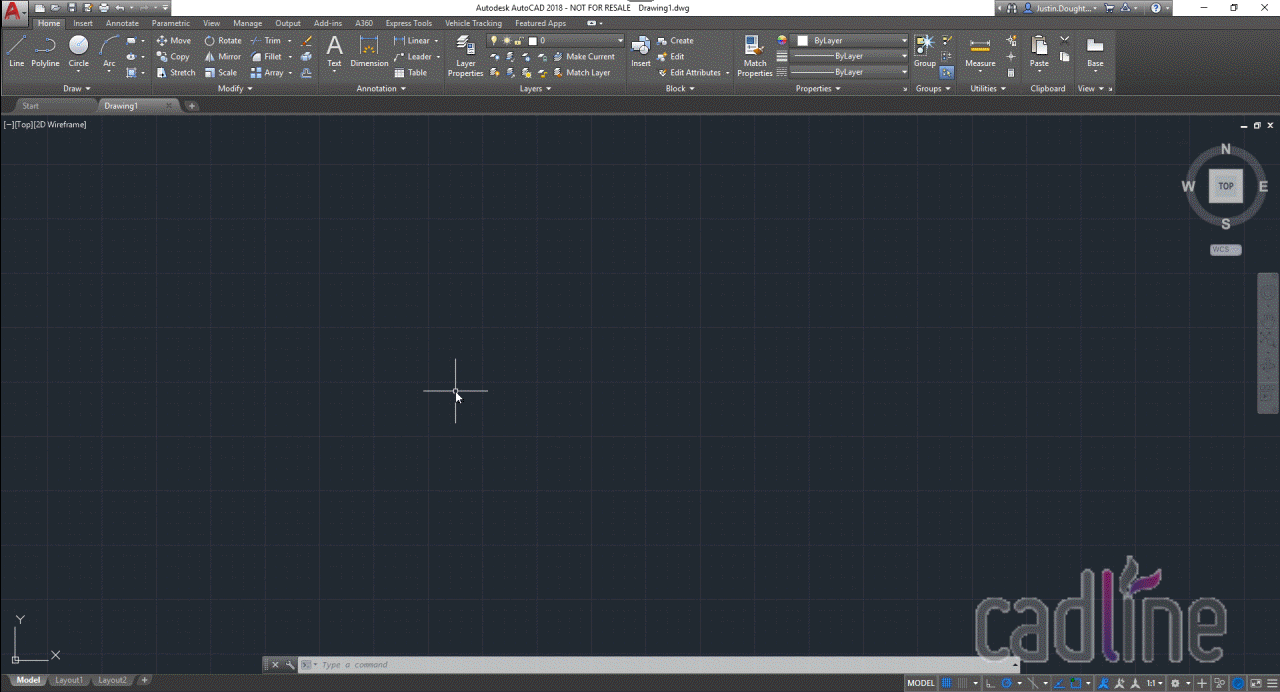Click the Group tool

[925, 50]
